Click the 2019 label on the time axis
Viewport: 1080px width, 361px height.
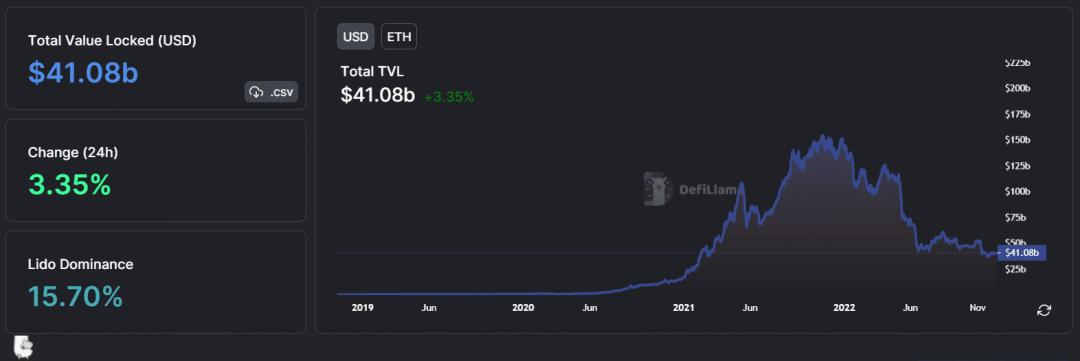tap(363, 308)
